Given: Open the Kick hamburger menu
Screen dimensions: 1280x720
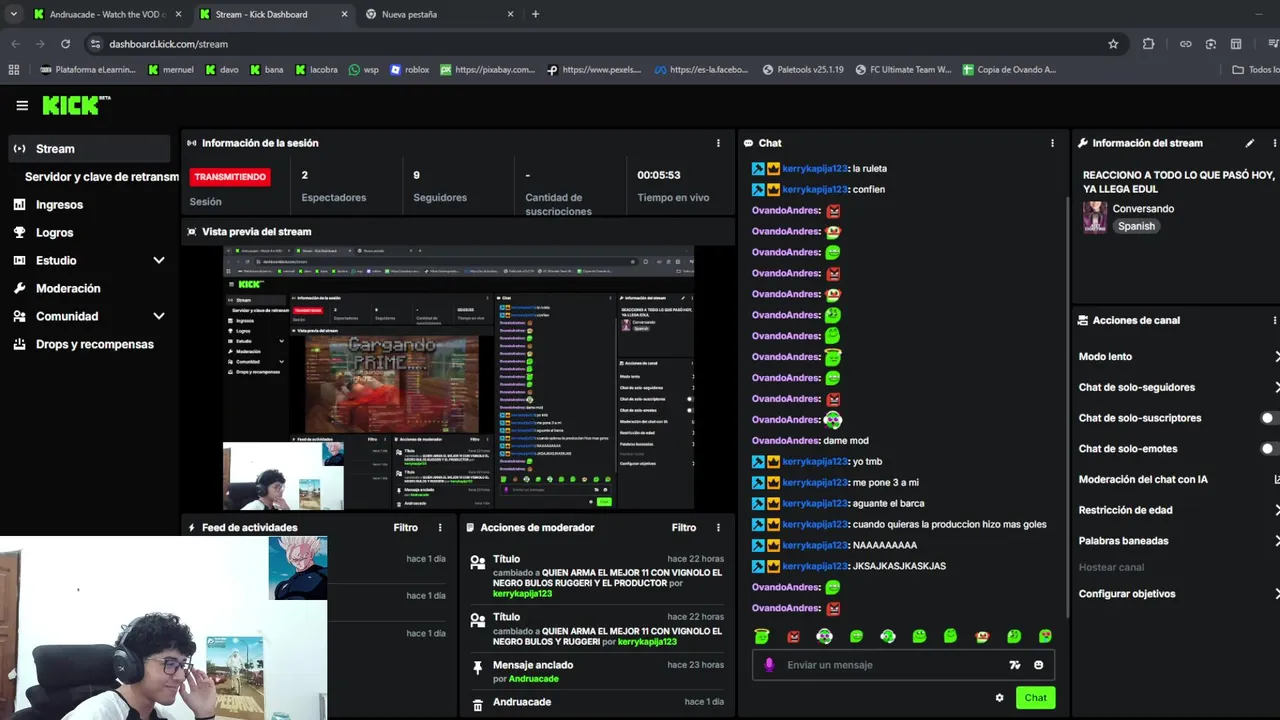Looking at the screenshot, I should coord(22,105).
